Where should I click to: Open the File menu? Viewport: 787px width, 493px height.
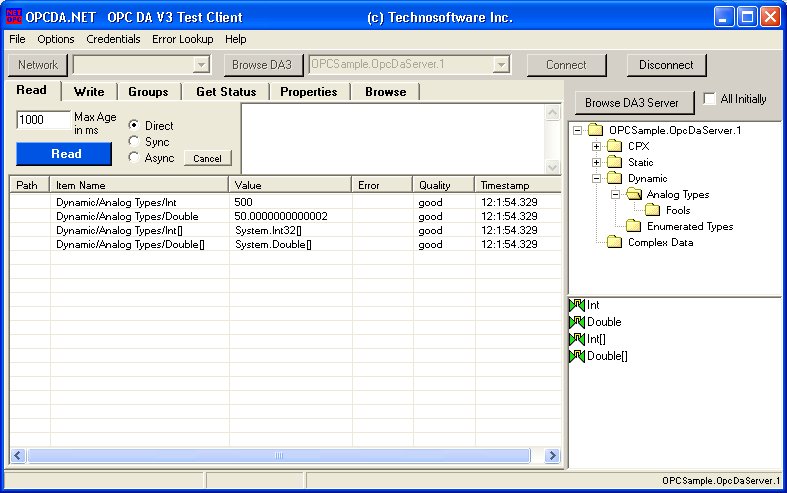[17, 39]
